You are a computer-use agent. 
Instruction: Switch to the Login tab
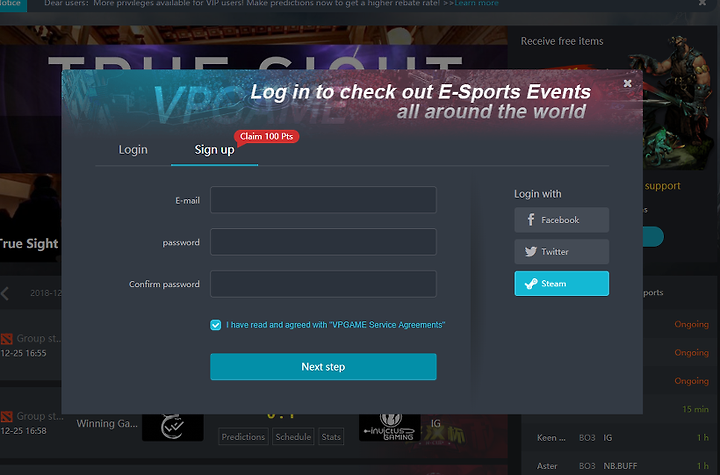click(x=133, y=150)
